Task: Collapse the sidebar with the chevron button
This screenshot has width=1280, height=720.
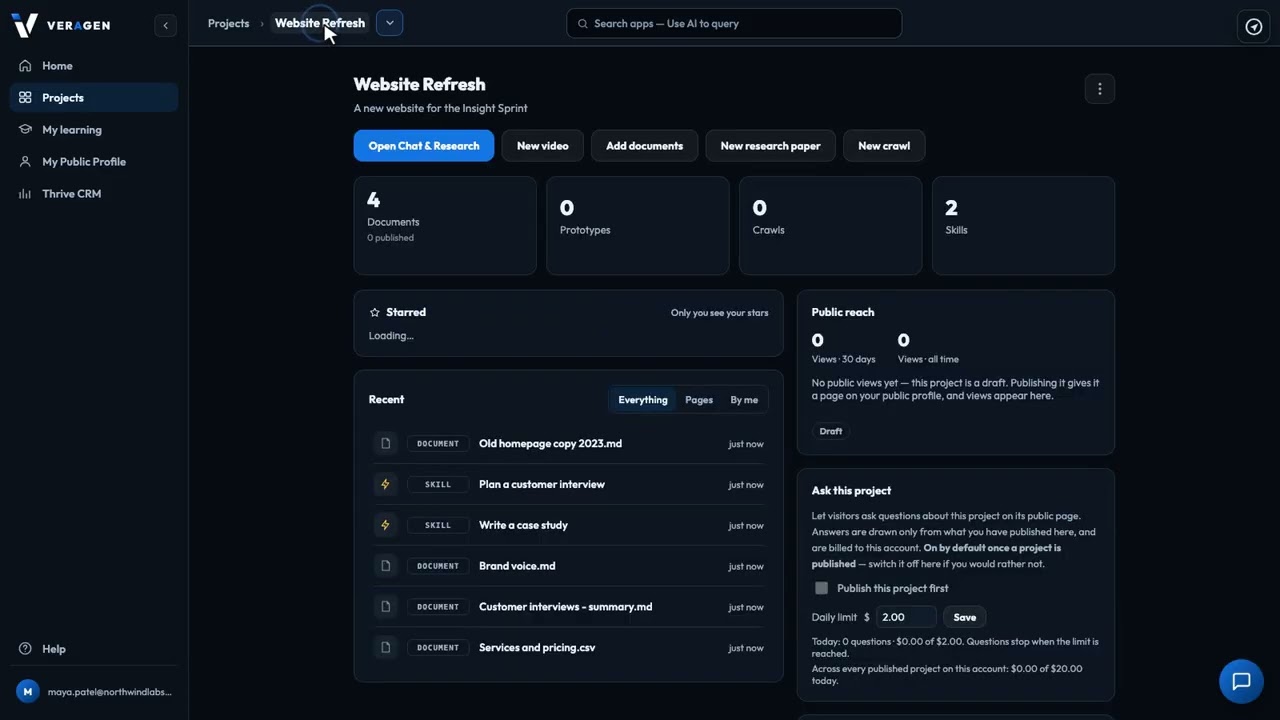Action: (x=165, y=25)
